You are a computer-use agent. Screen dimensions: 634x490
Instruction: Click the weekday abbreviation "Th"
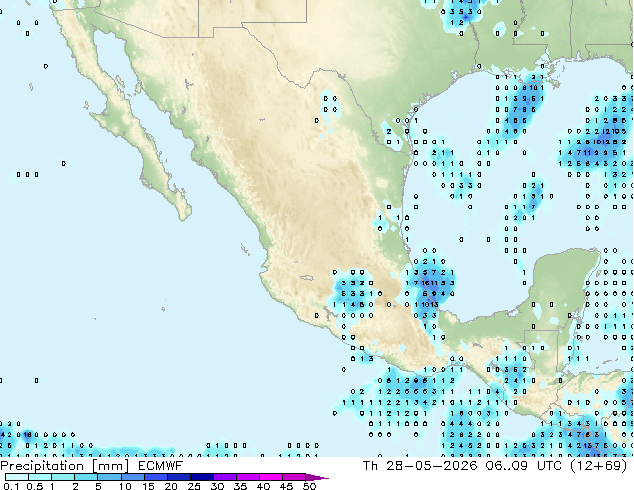(370, 466)
